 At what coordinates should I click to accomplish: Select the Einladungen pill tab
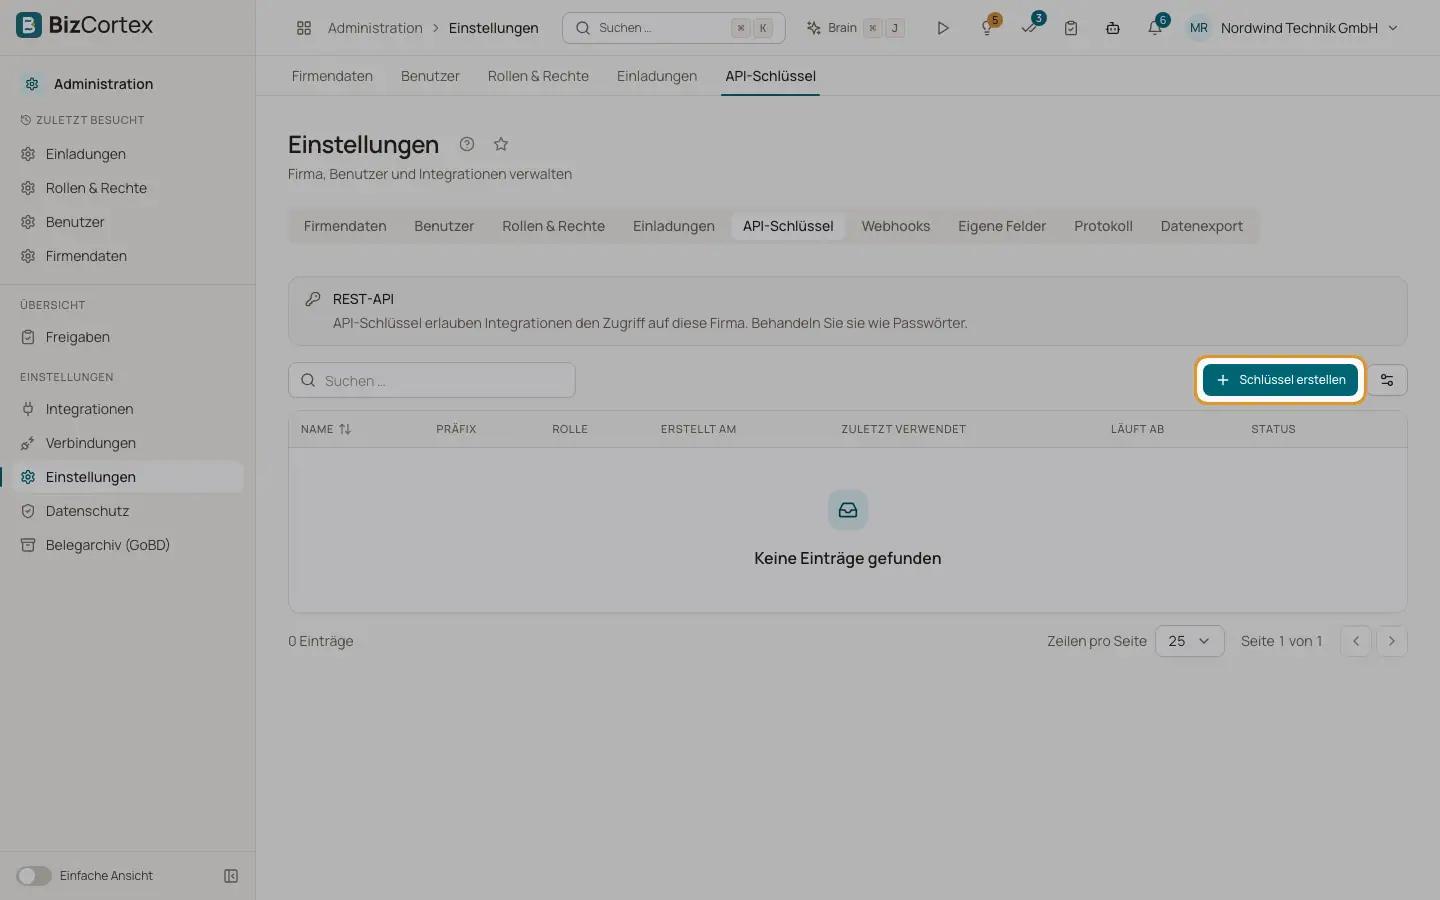[x=674, y=226]
